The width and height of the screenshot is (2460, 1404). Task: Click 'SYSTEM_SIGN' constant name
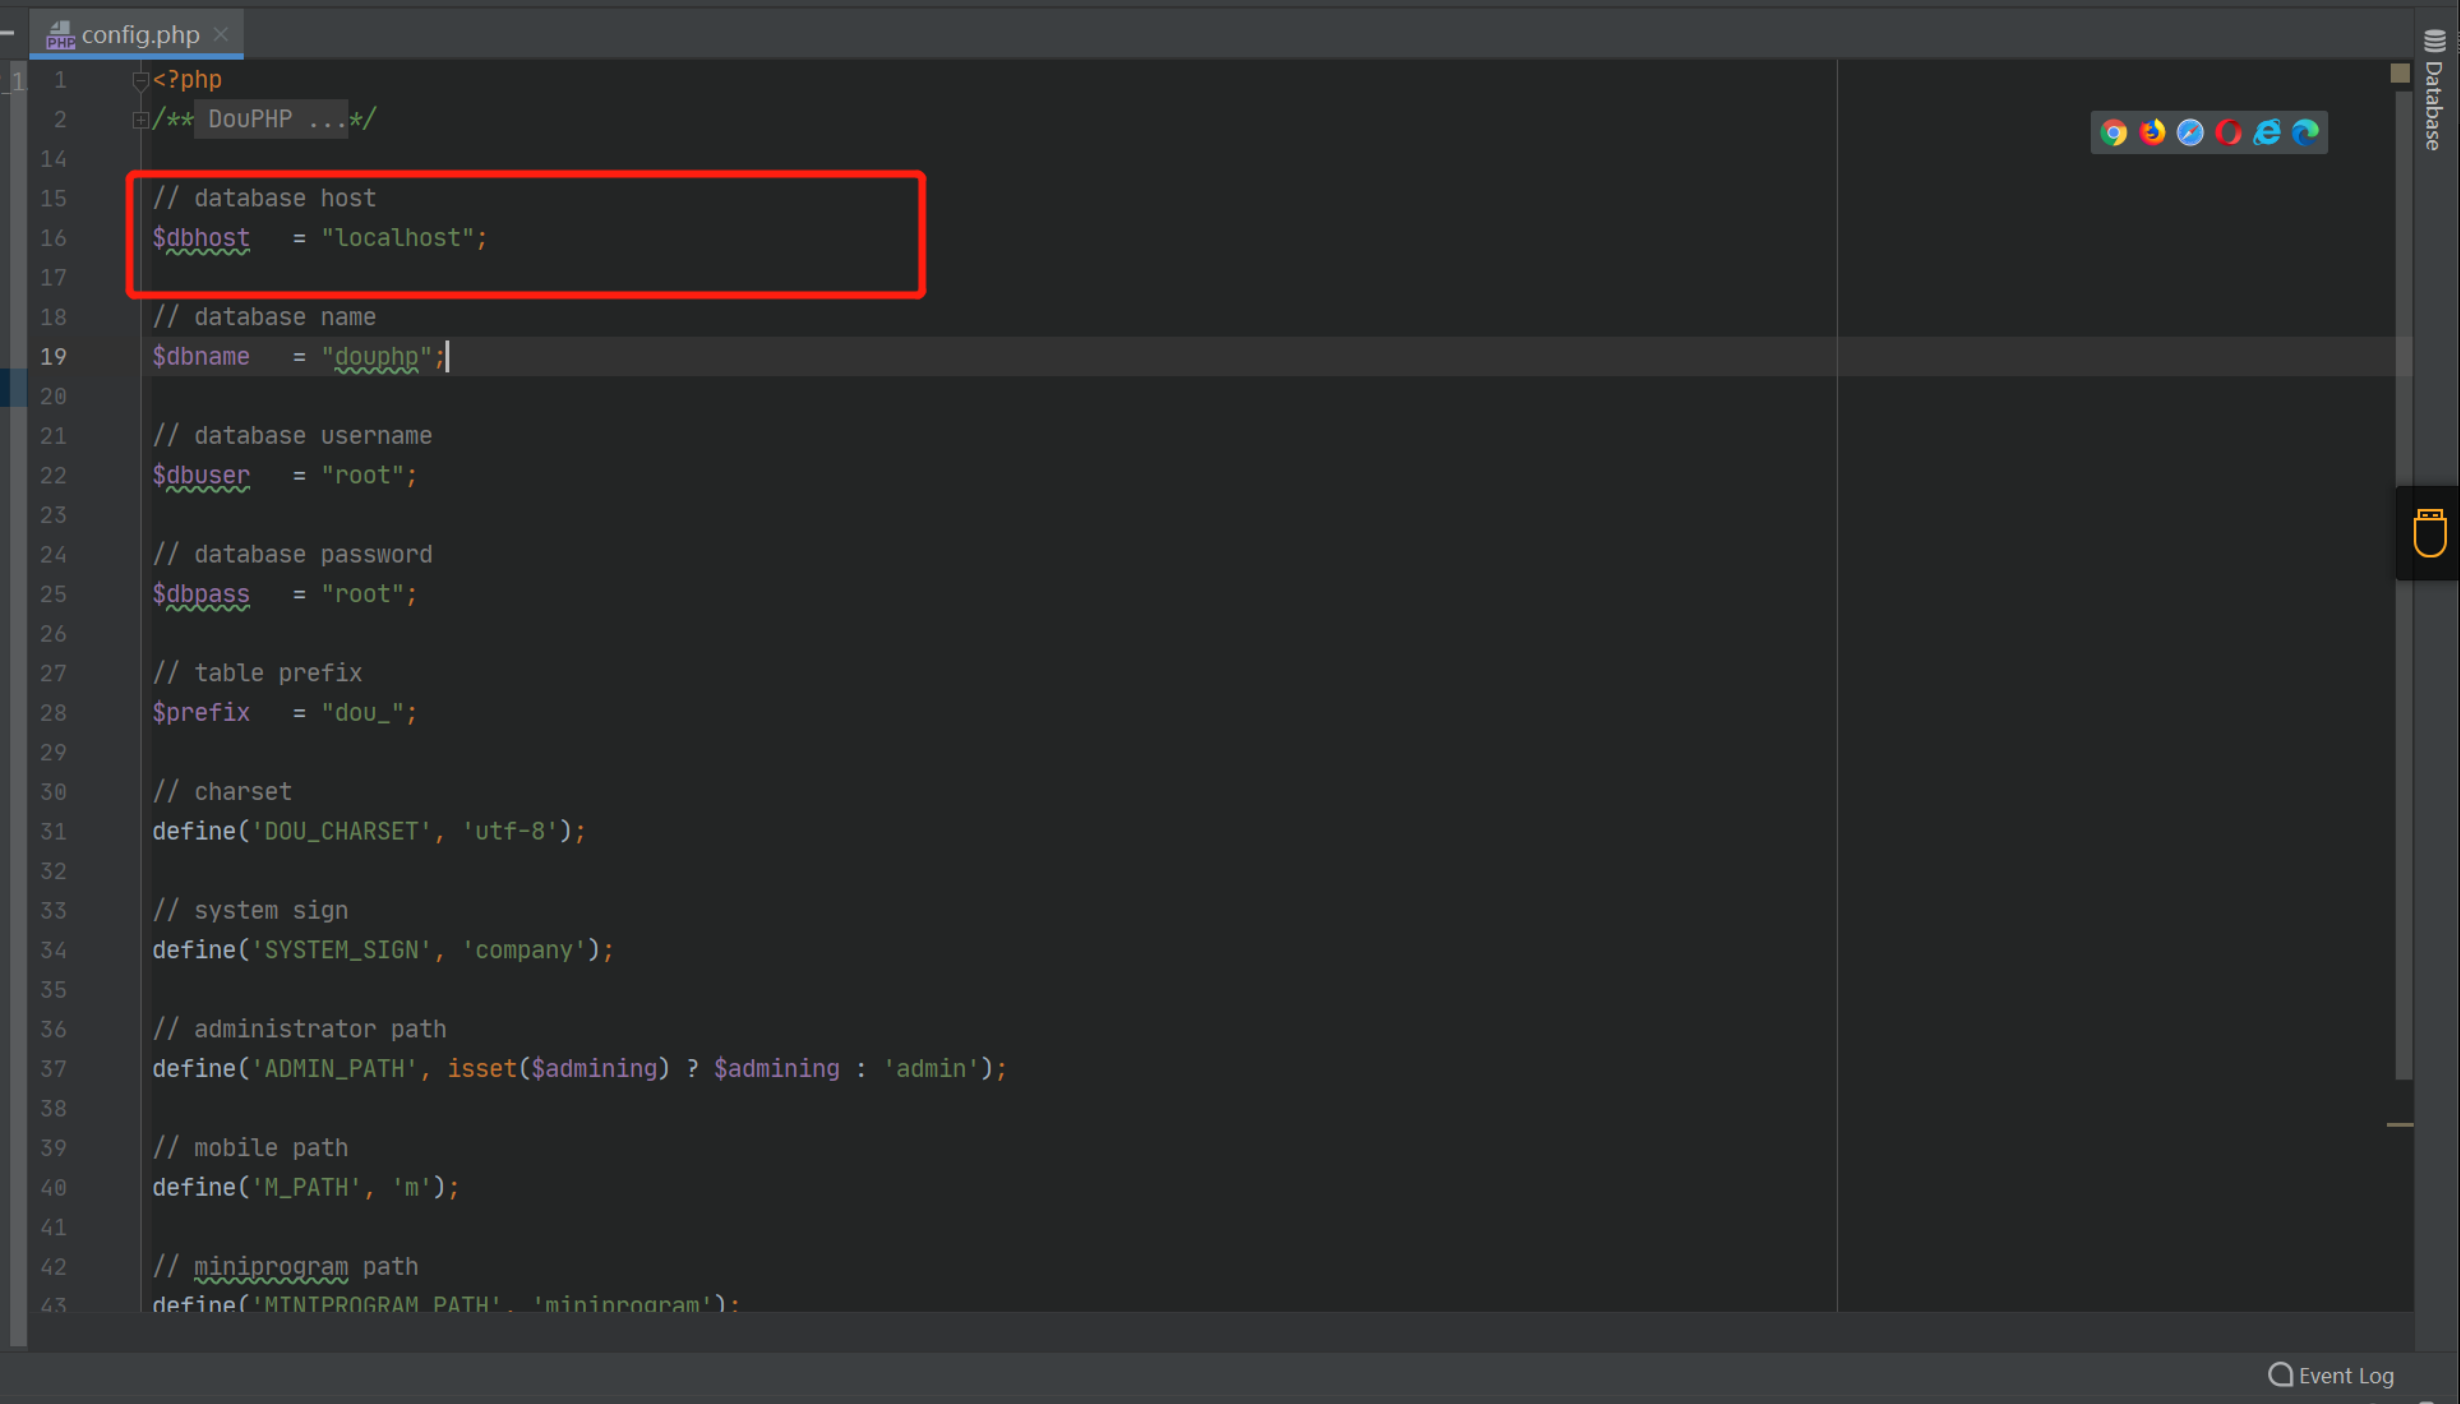pyautogui.click(x=341, y=950)
